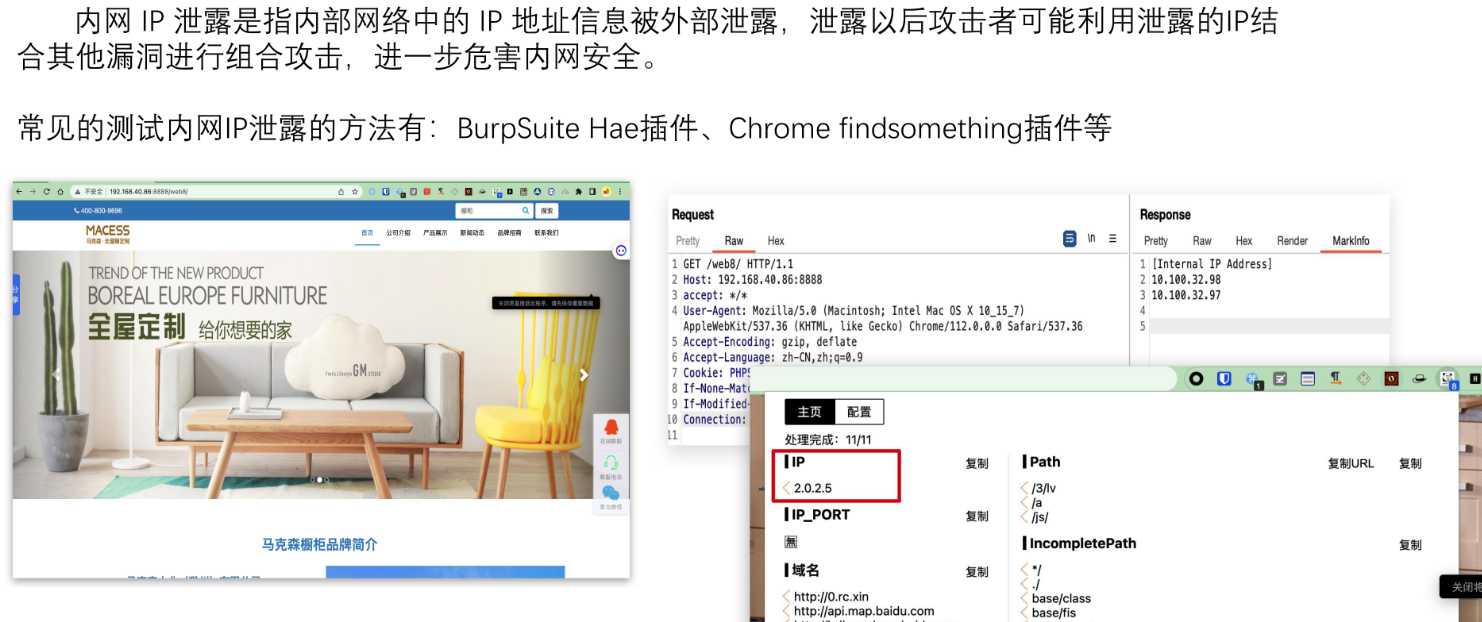Go to next carousel slide with right arrow
Screen dimensions: 1482x622
pos(584,375)
